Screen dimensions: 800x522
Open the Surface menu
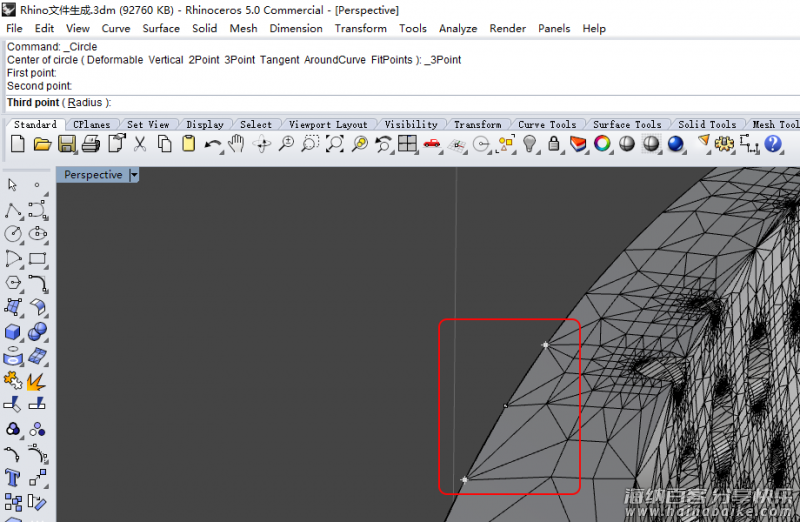pyautogui.click(x=161, y=29)
